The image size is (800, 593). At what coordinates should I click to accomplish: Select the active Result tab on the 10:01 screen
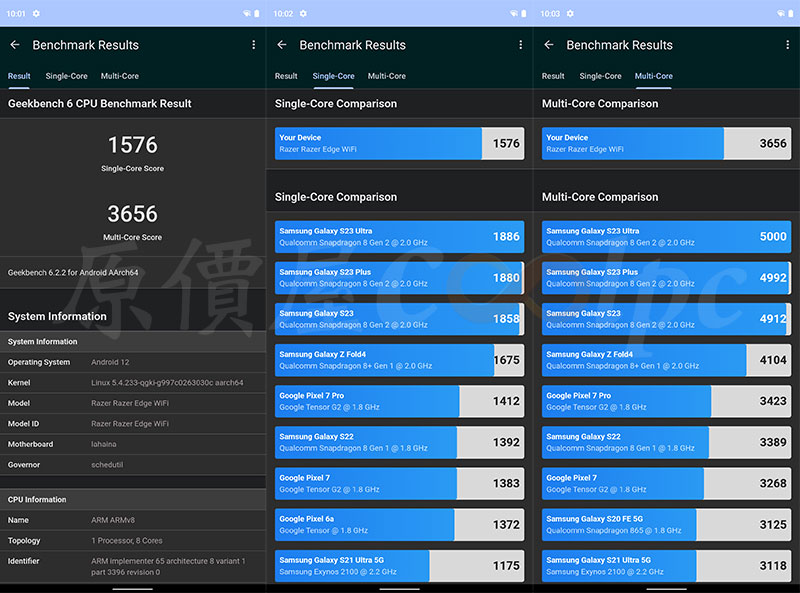click(19, 76)
